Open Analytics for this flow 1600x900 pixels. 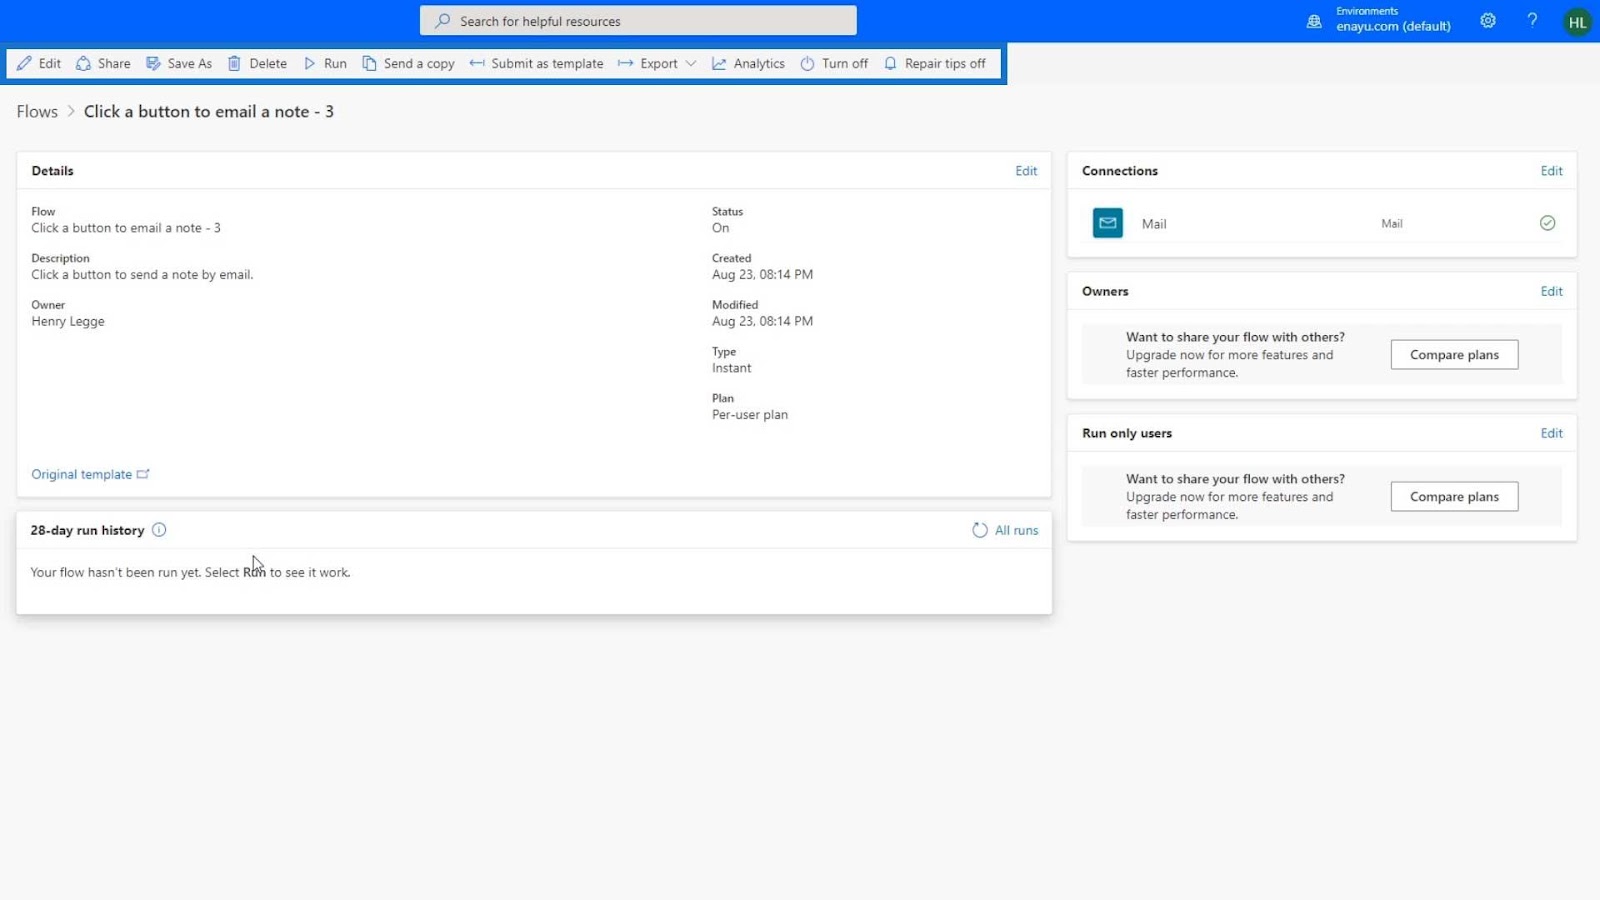point(748,63)
